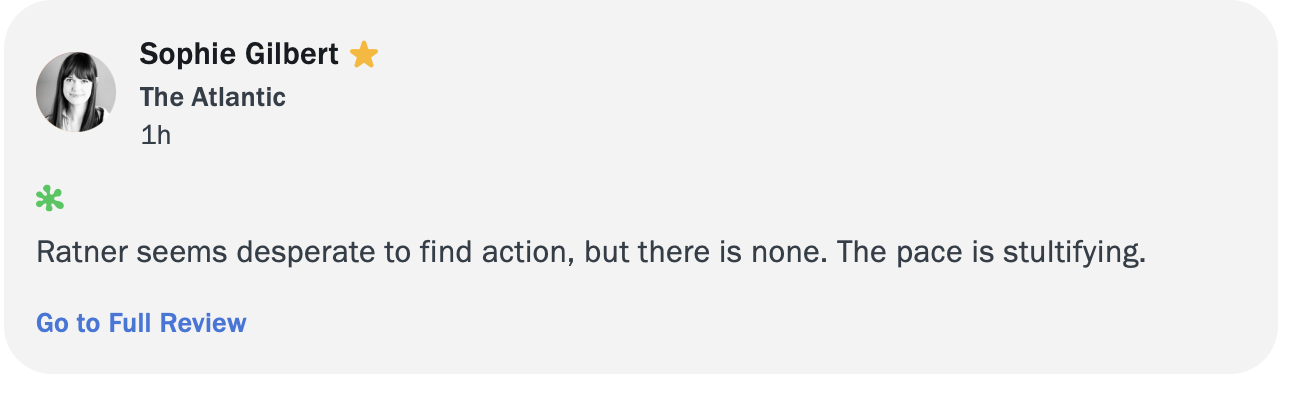
Task: Click "The pace is stultifying" sentence
Action: click(x=990, y=252)
